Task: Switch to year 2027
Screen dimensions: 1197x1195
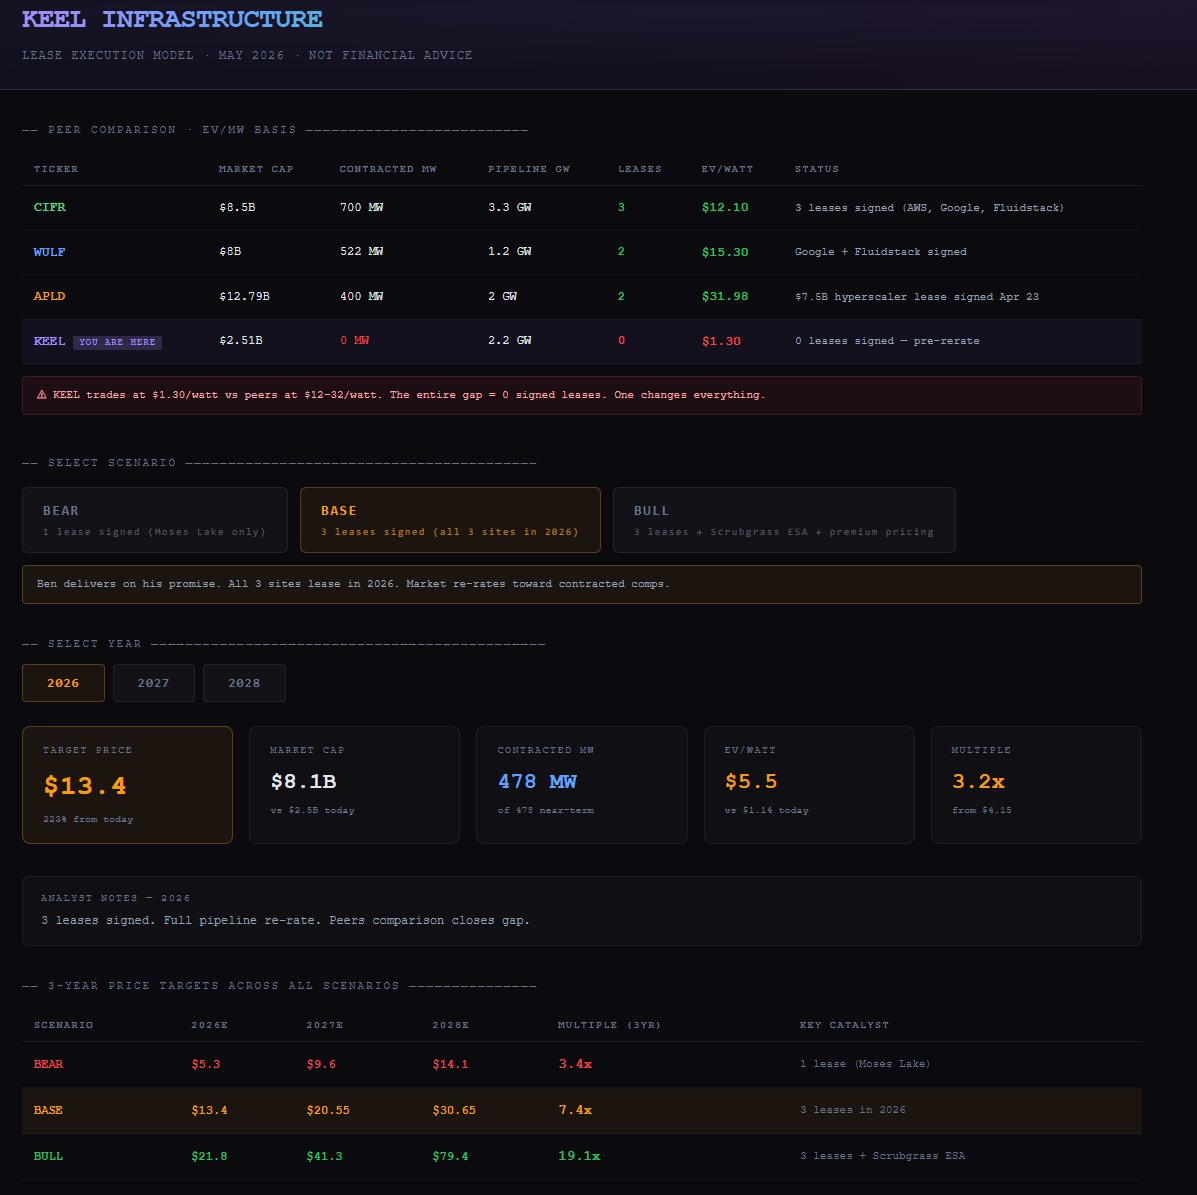Action: click(x=153, y=683)
